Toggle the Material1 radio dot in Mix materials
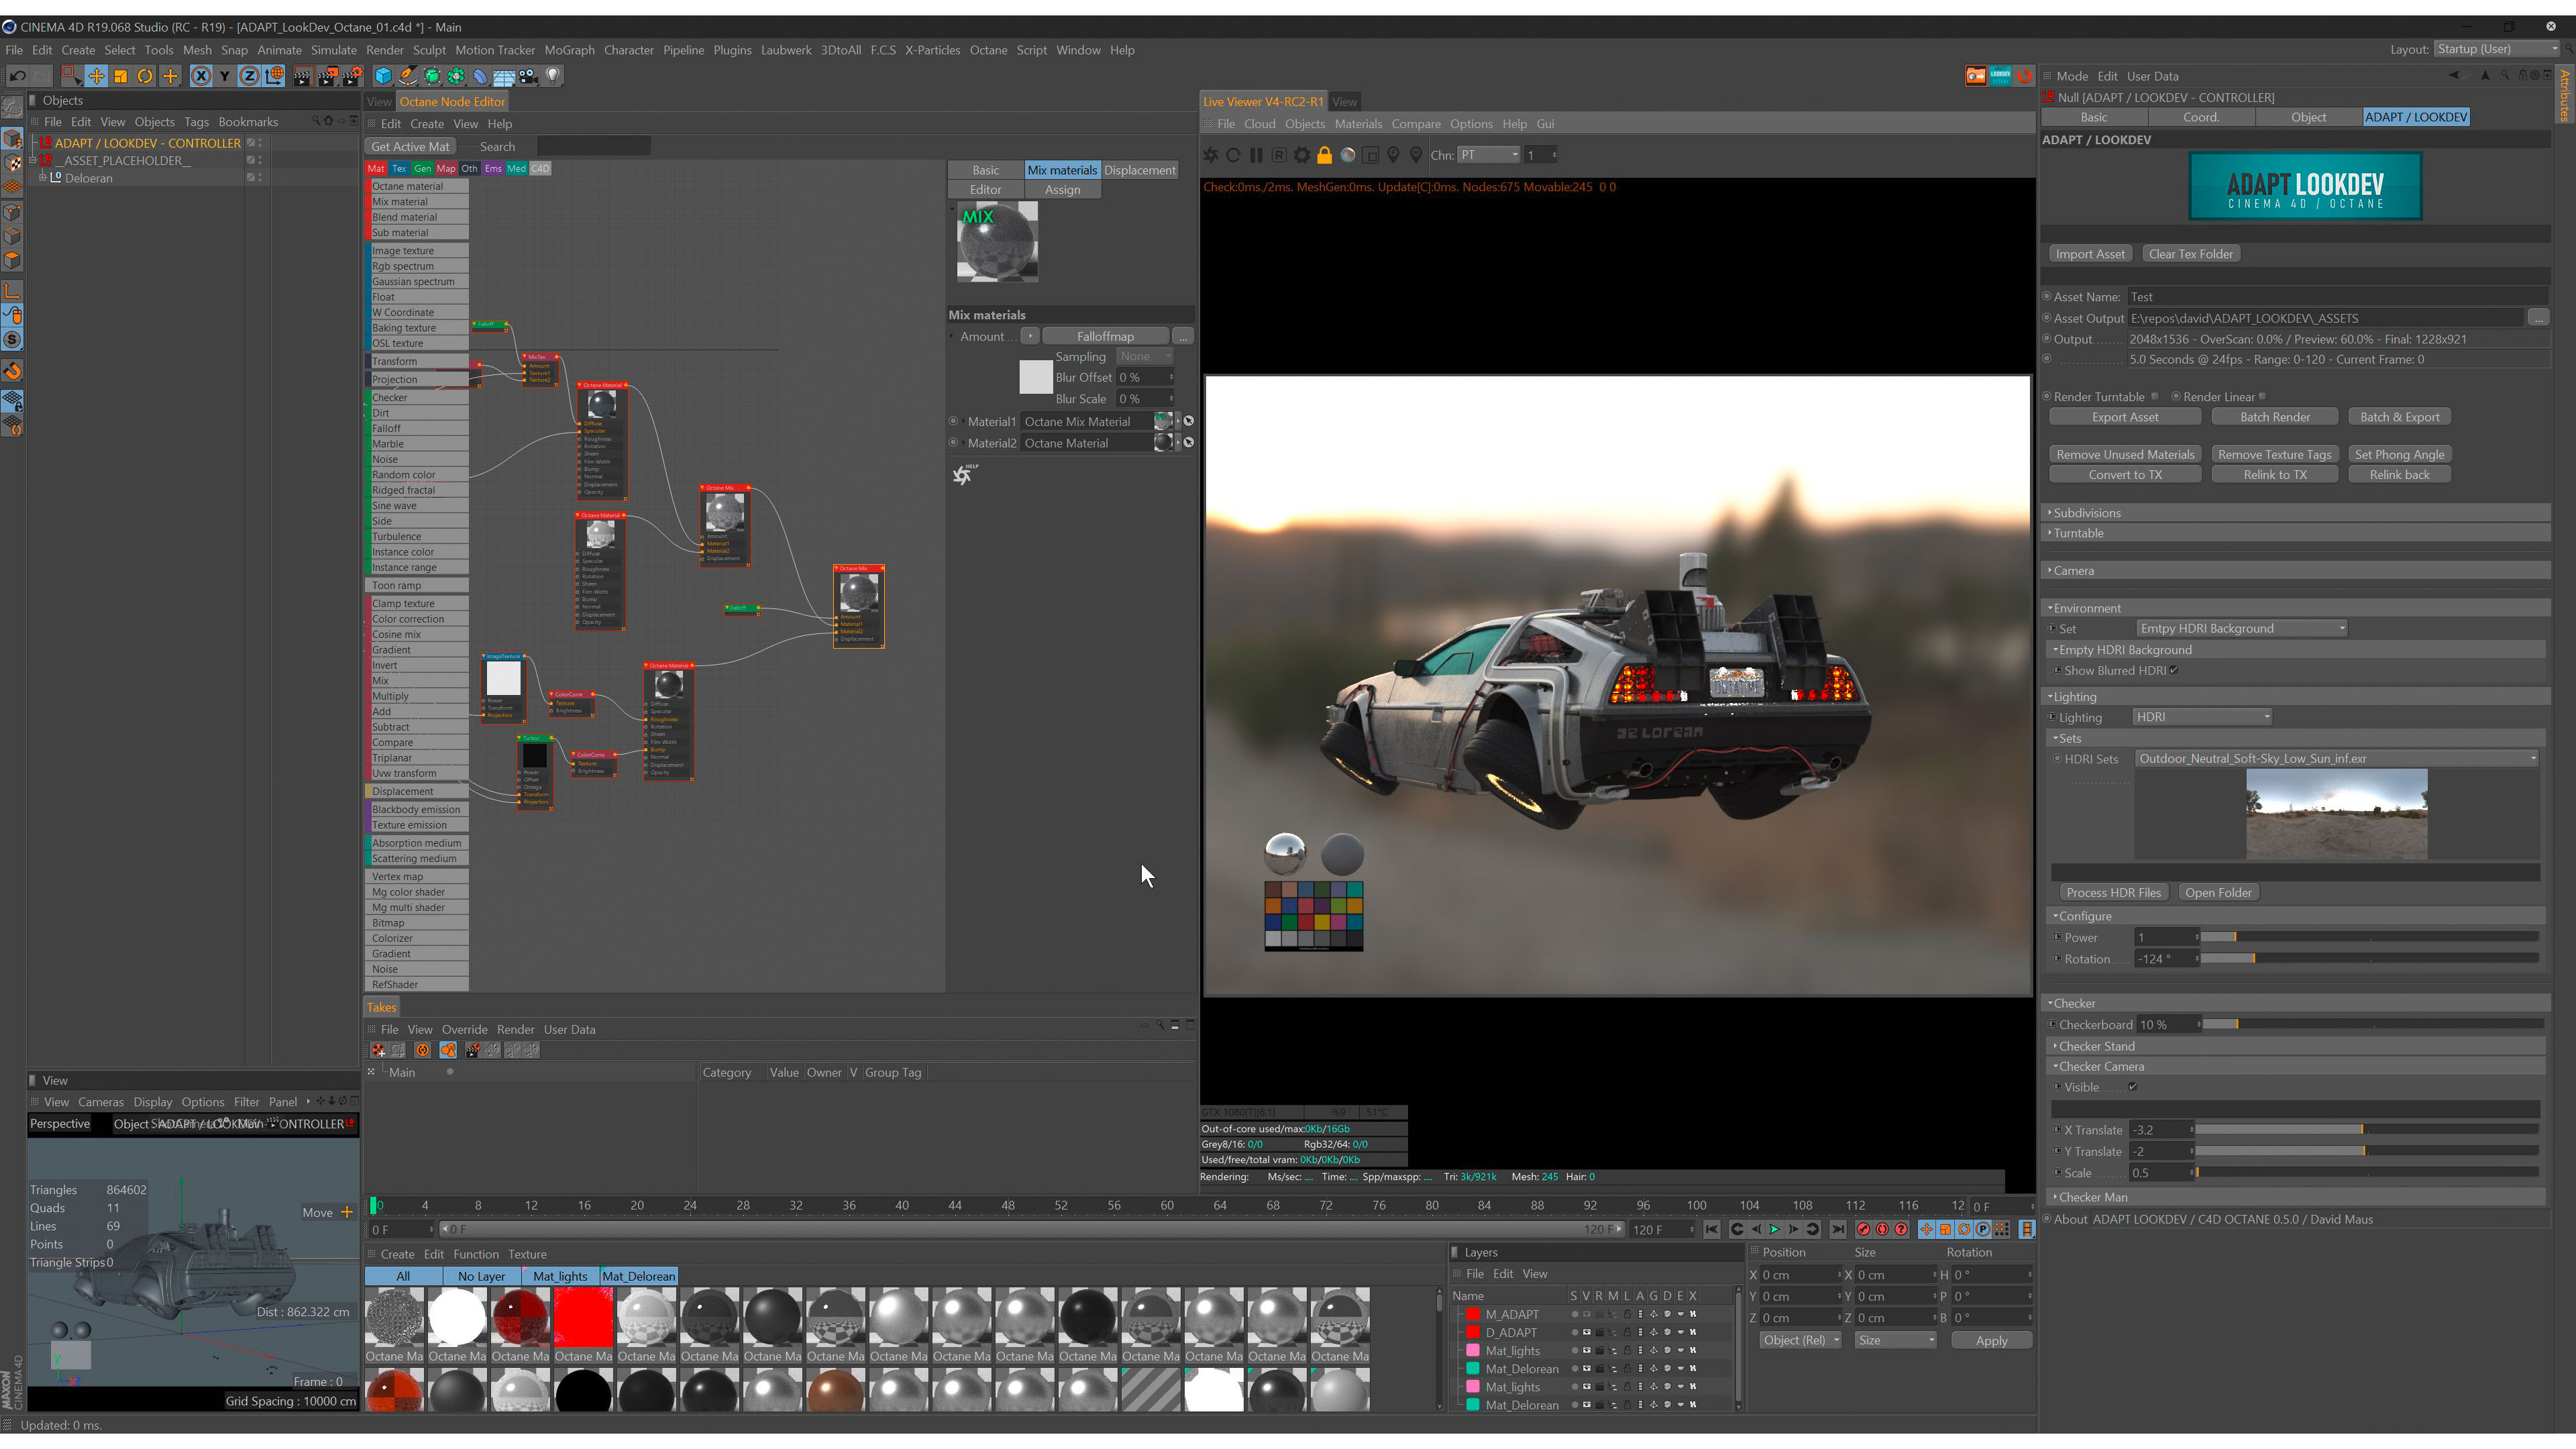This screenshot has width=2576, height=1449. point(954,422)
